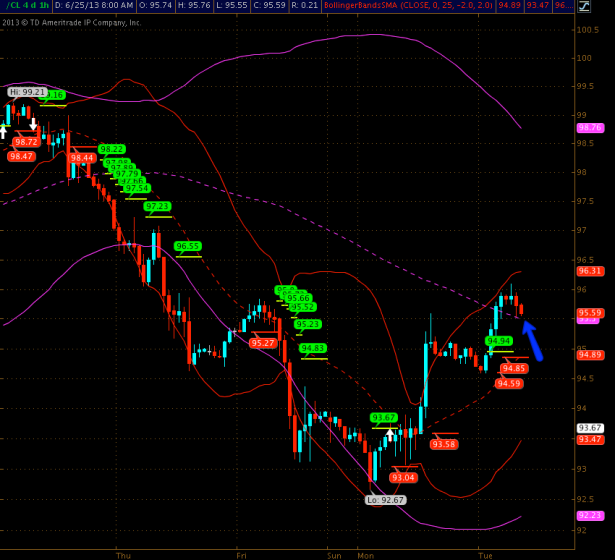
Task: Click the magenta 98.76 axis price tag
Action: 590,128
